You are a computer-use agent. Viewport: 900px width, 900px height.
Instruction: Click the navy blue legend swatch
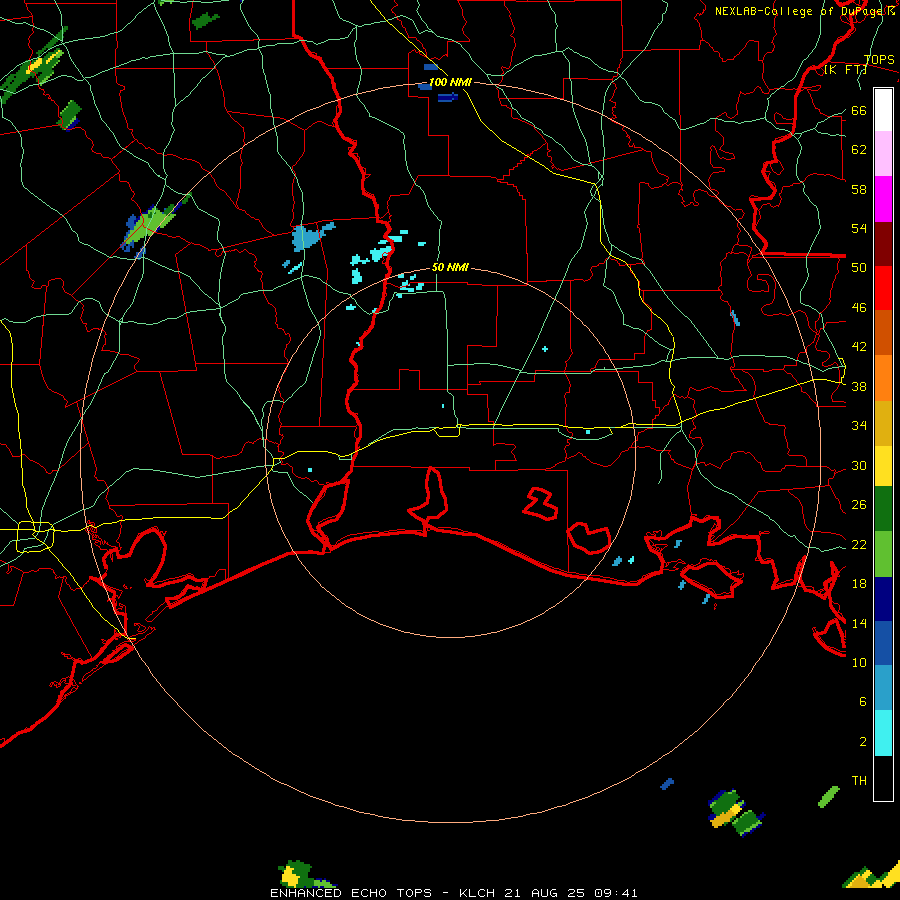coord(883,599)
